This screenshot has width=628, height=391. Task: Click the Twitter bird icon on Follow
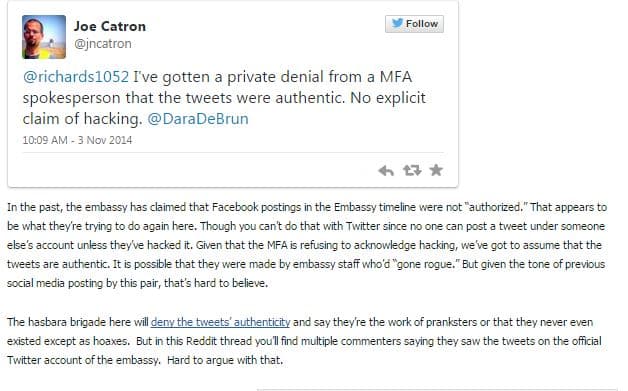coord(397,23)
